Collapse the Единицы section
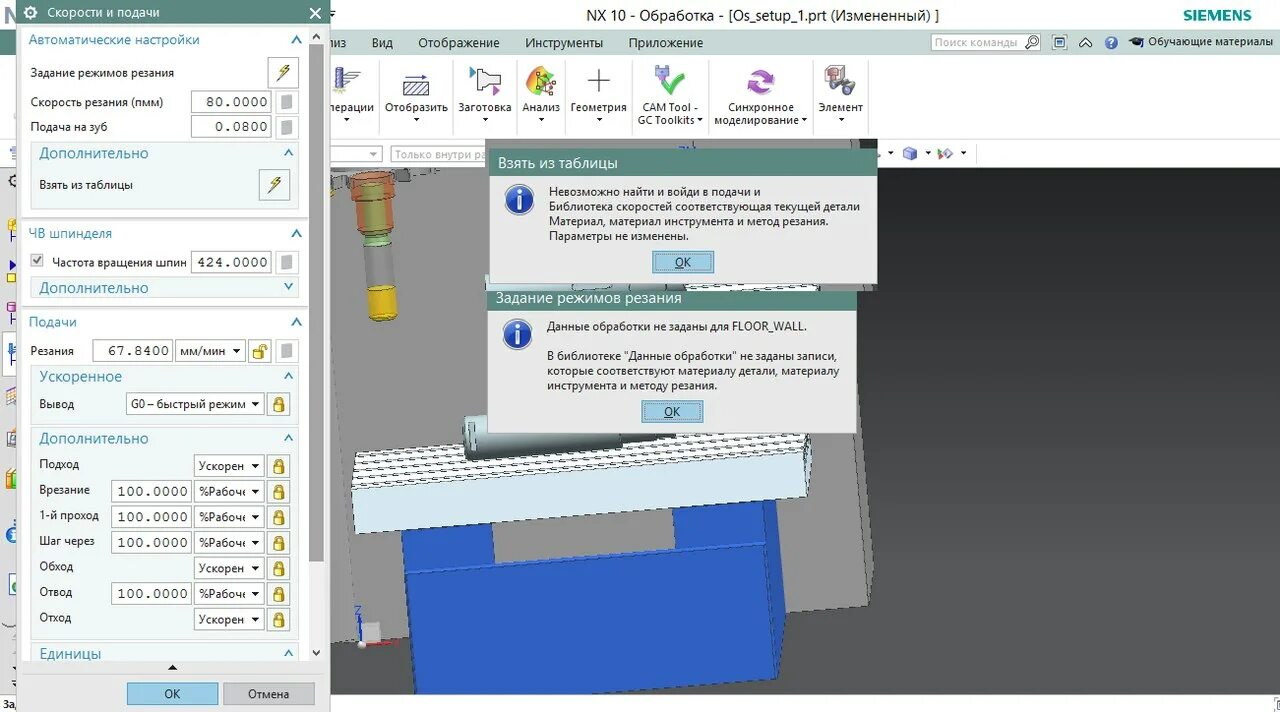Screen dimensions: 1280x712 point(289,653)
